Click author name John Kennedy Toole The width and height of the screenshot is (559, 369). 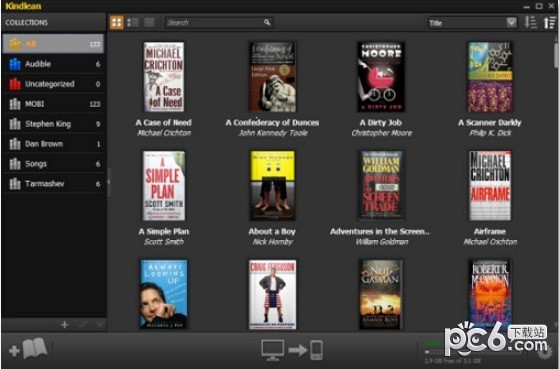pos(273,133)
